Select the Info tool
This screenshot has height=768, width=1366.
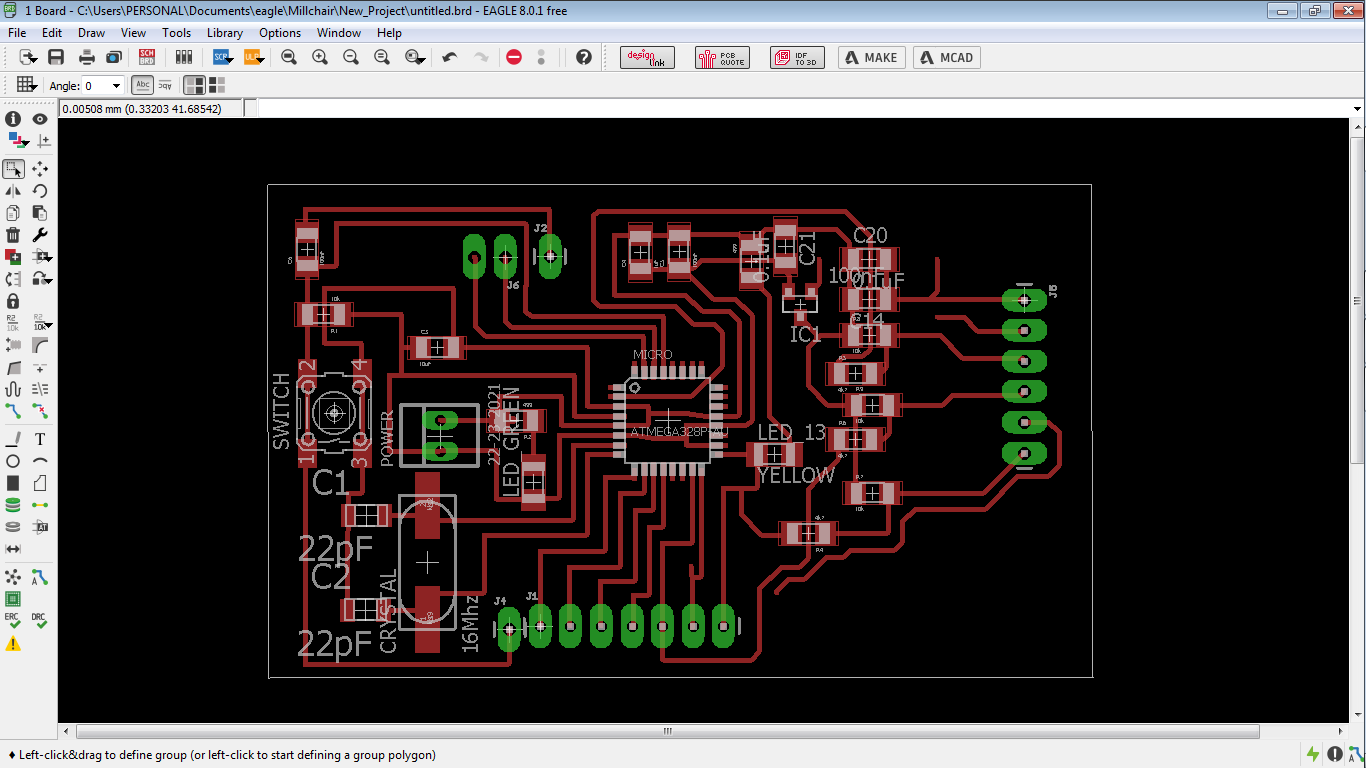pos(13,119)
